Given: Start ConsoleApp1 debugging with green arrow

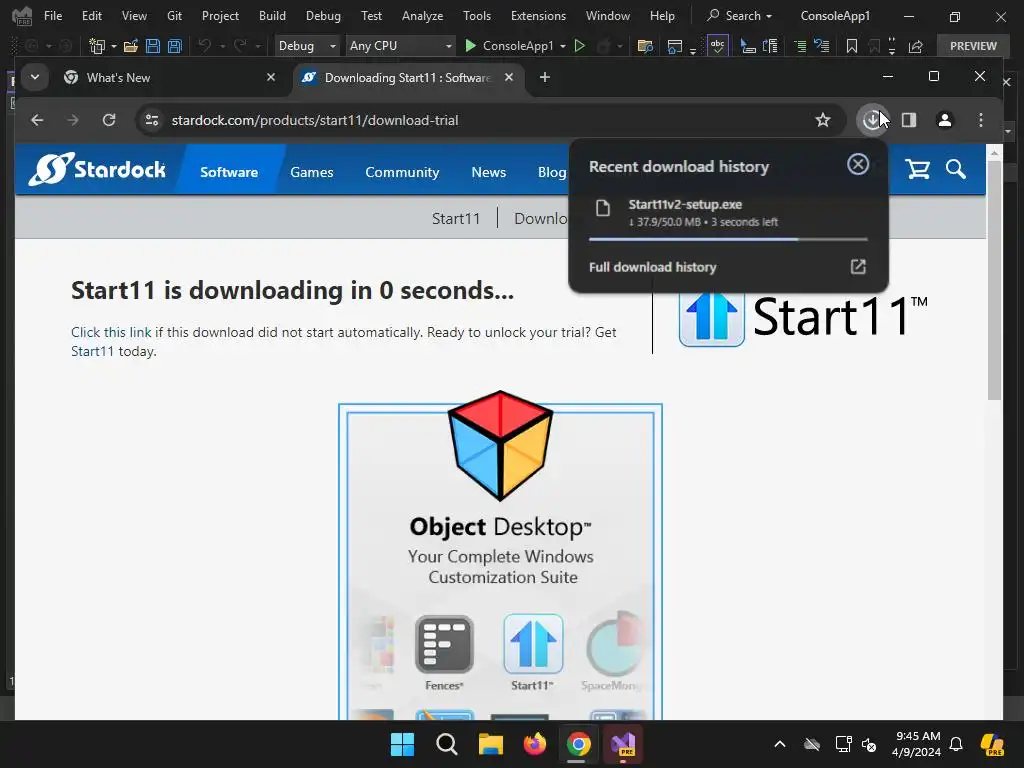Looking at the screenshot, I should (470, 46).
